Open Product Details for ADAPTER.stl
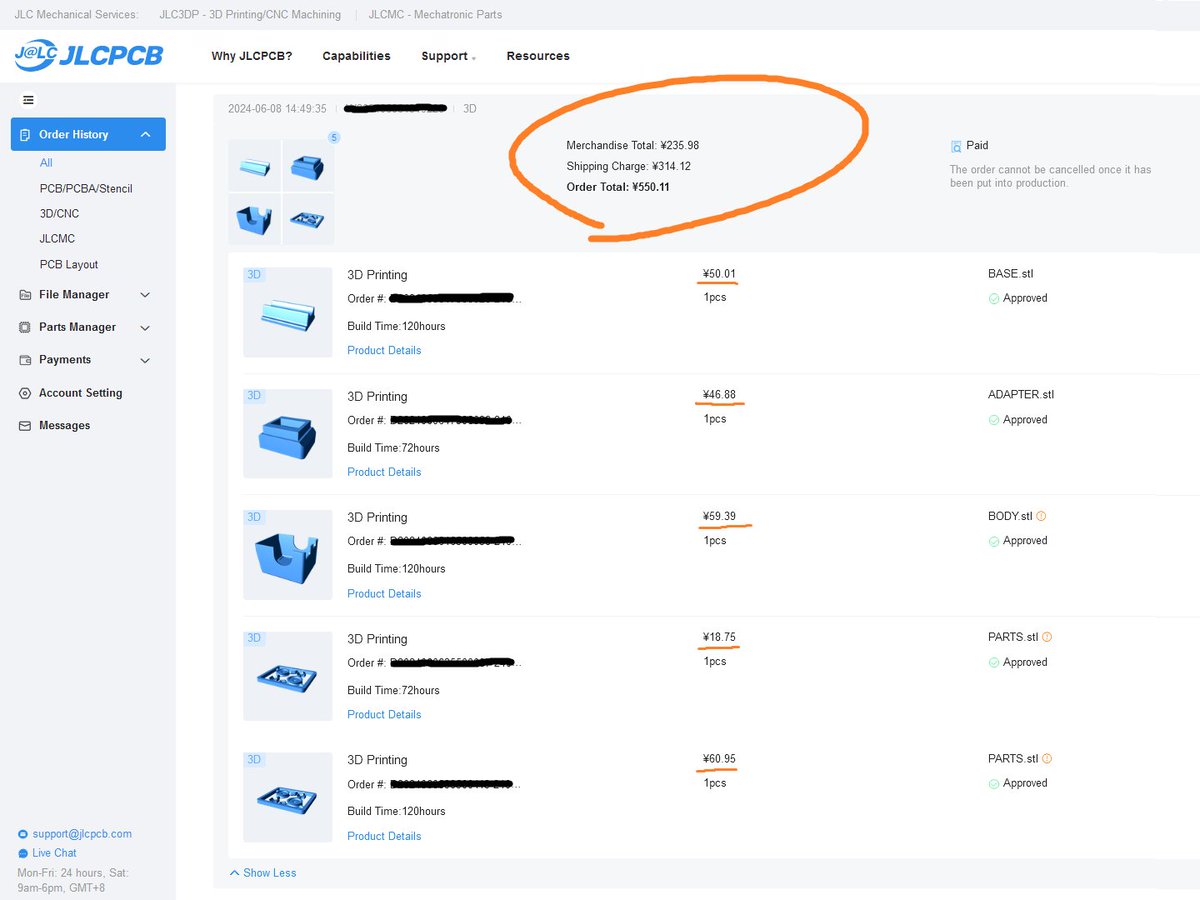The image size is (1200, 900). 384,472
